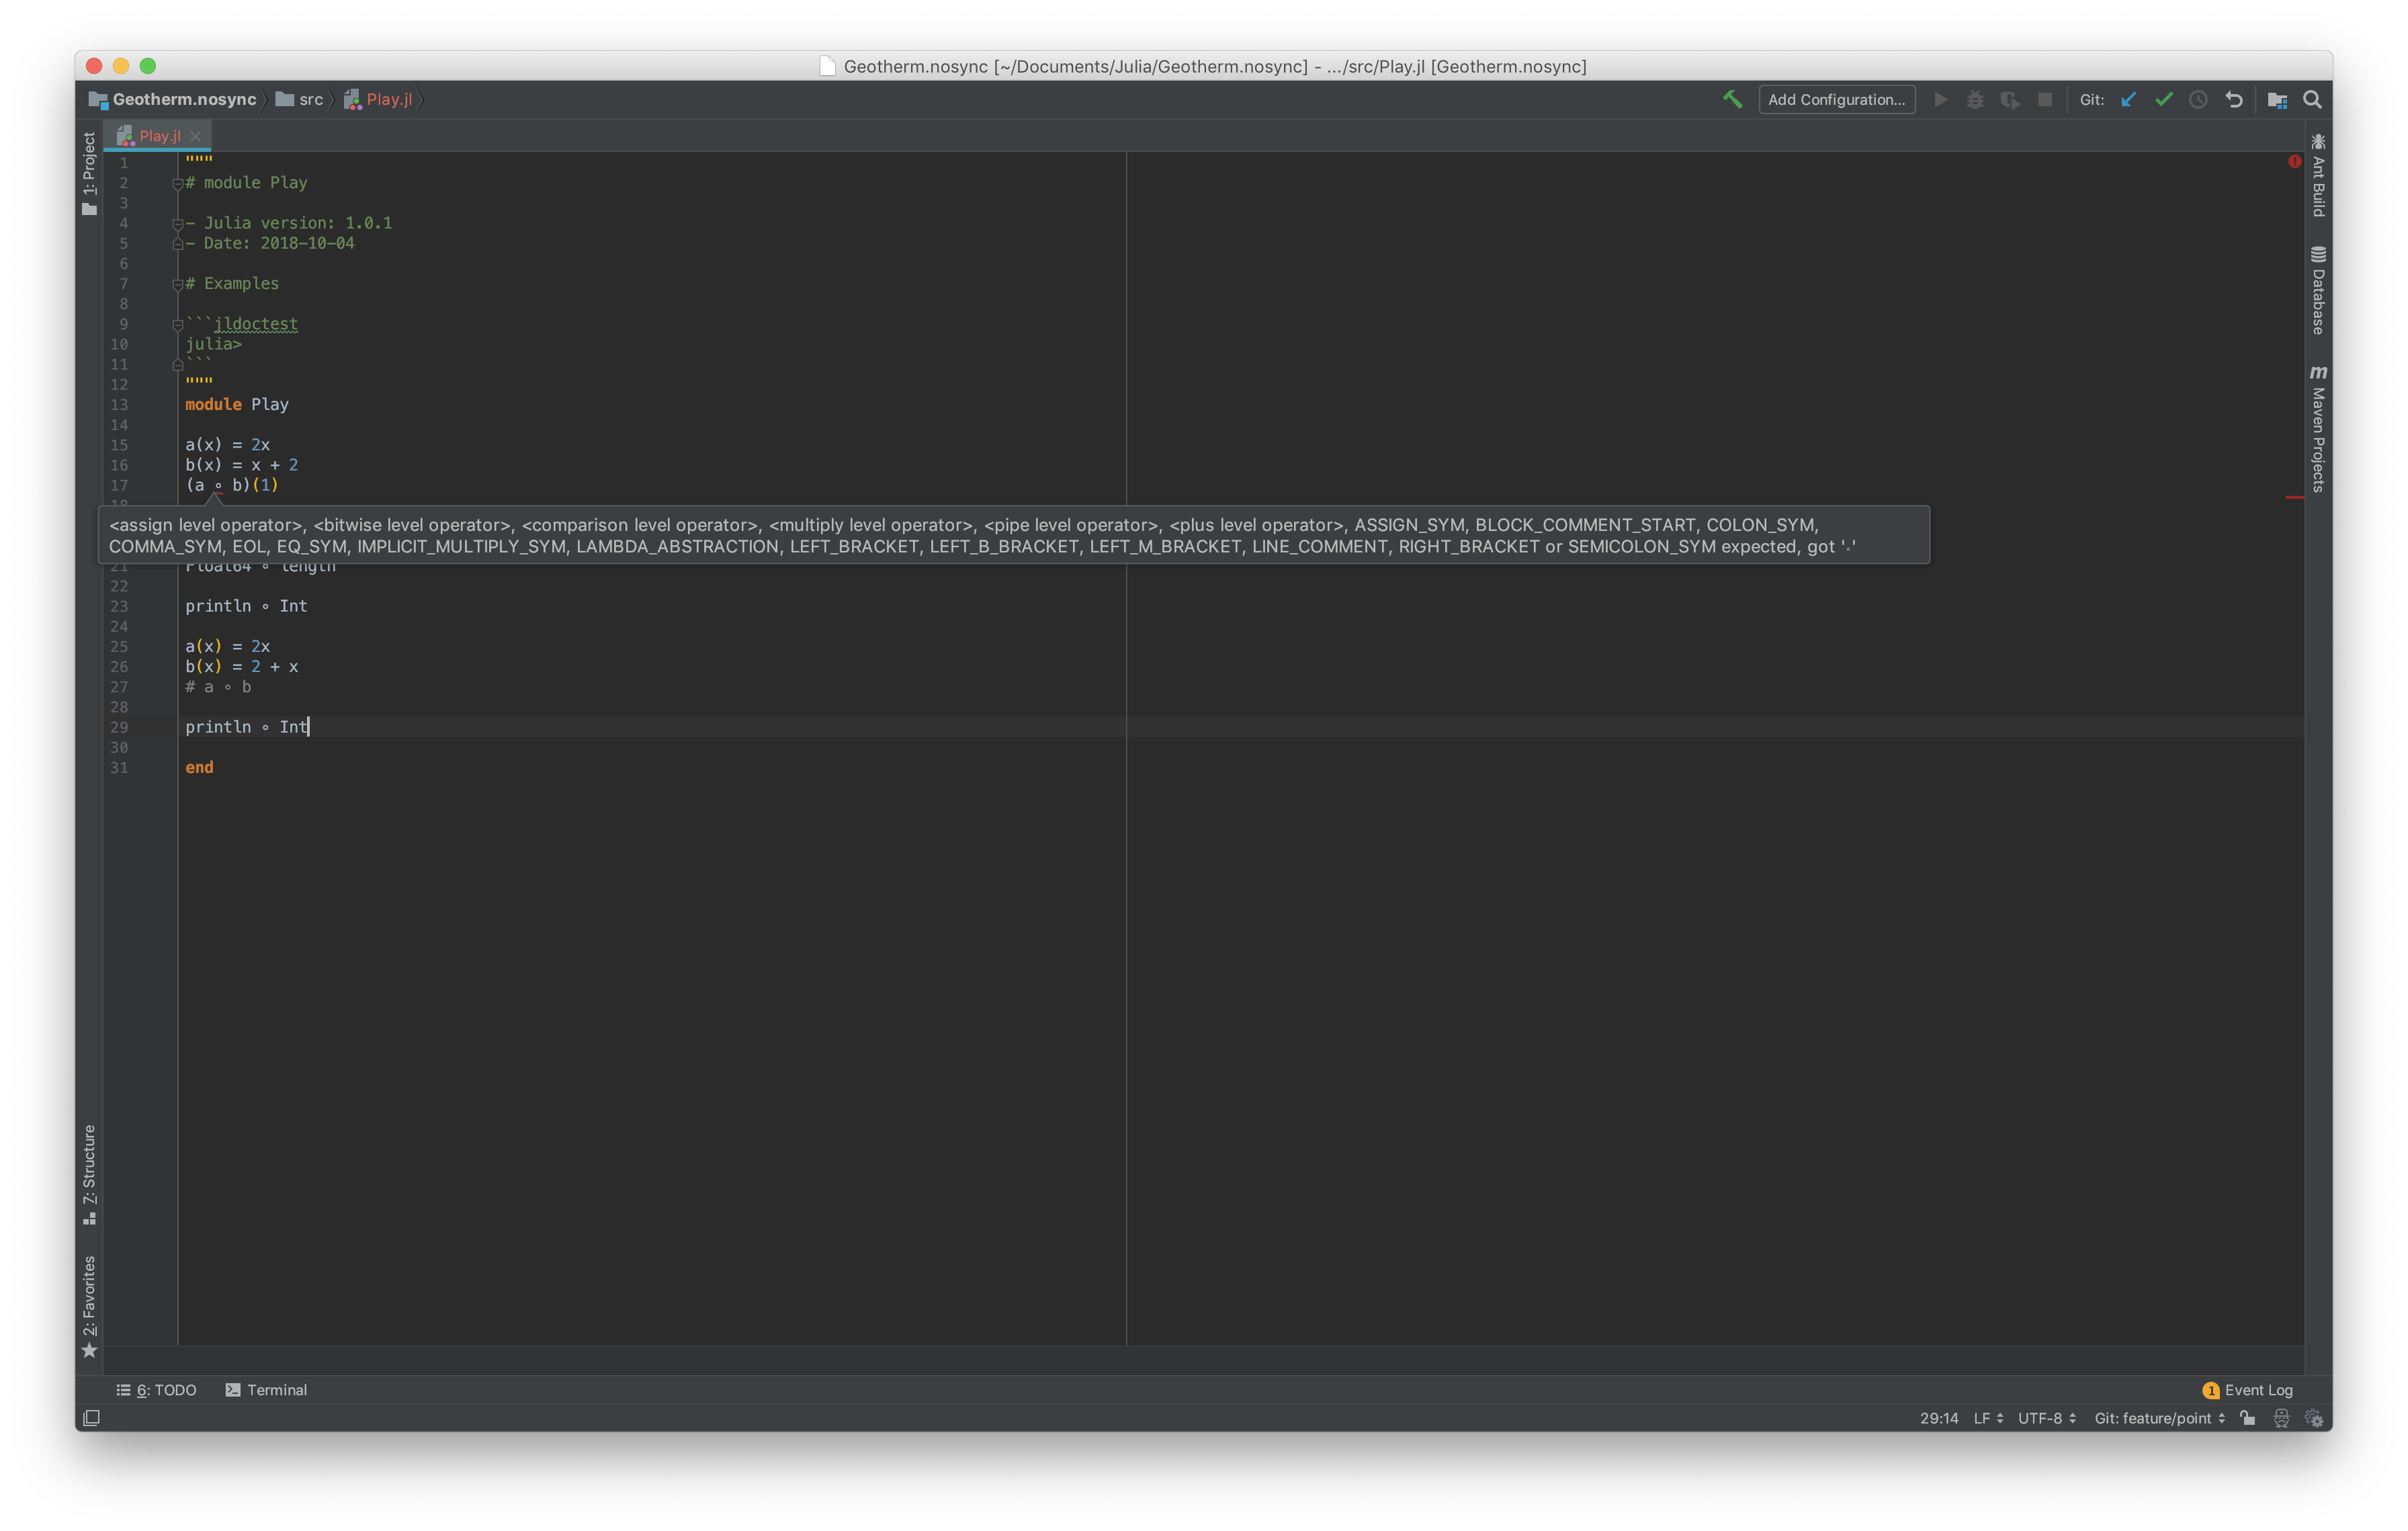Image resolution: width=2408 pixels, height=1531 pixels.
Task: Collapse the docstring fold at line 1
Action: 179,162
